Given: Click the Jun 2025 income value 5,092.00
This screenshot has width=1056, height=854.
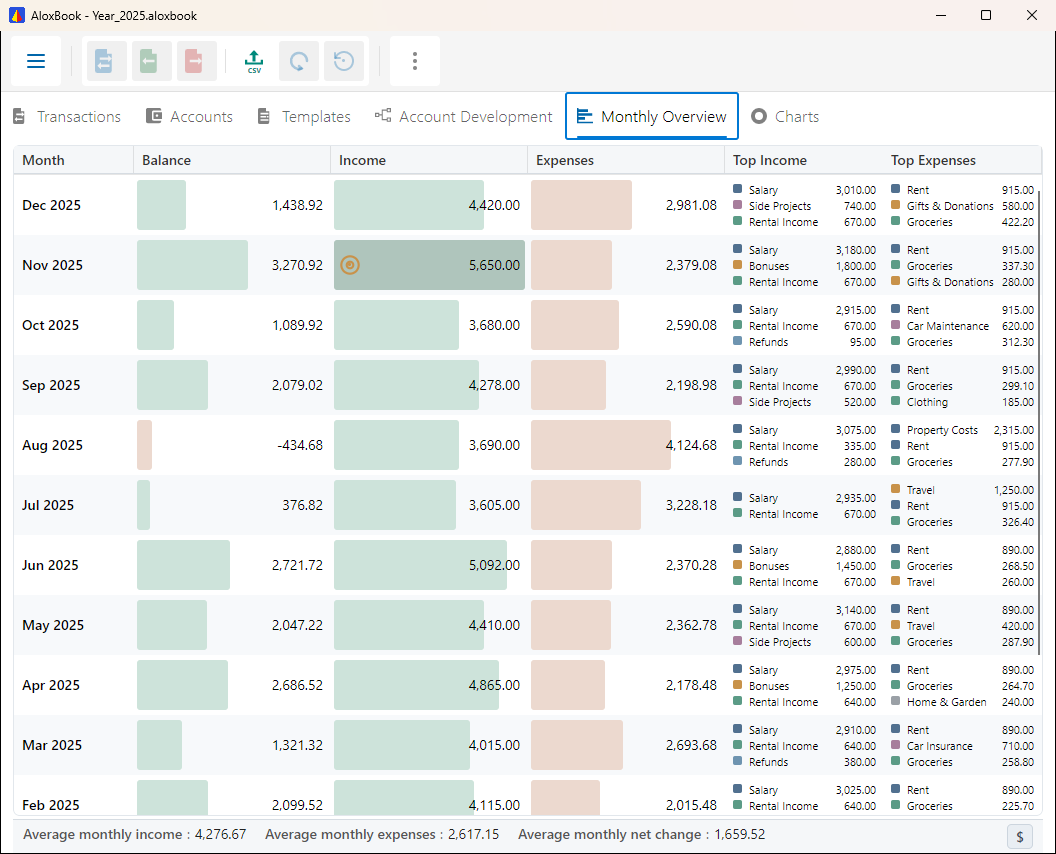Looking at the screenshot, I should (494, 565).
